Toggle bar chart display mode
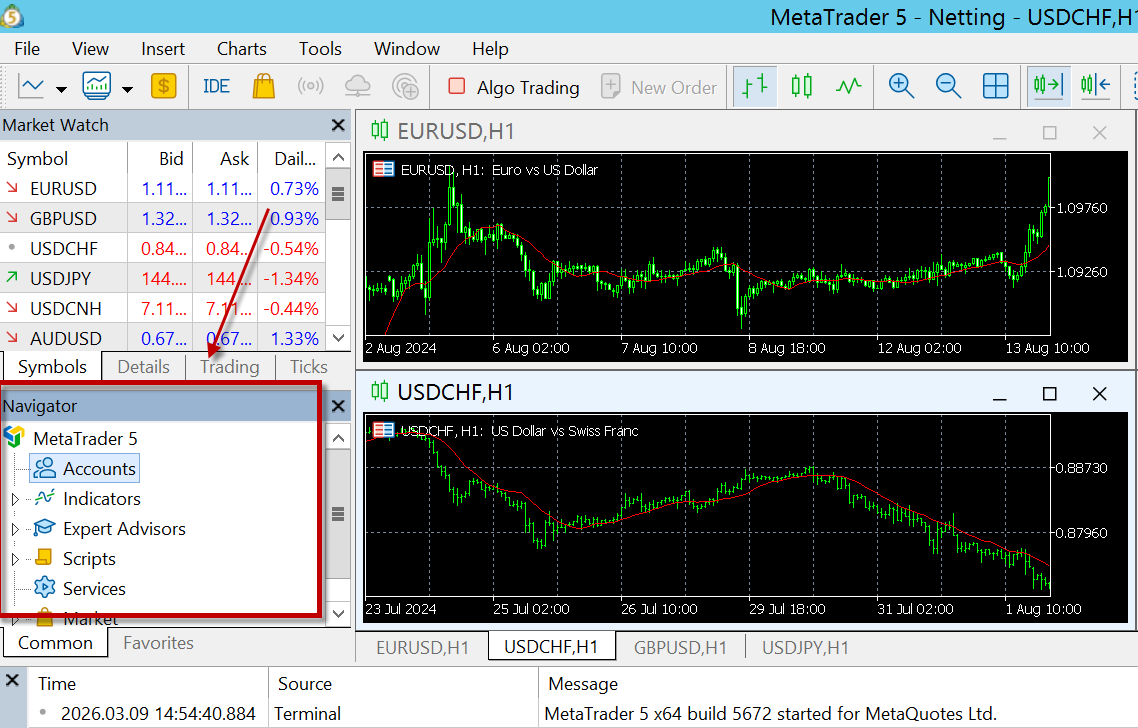The image size is (1138, 728). click(754, 87)
